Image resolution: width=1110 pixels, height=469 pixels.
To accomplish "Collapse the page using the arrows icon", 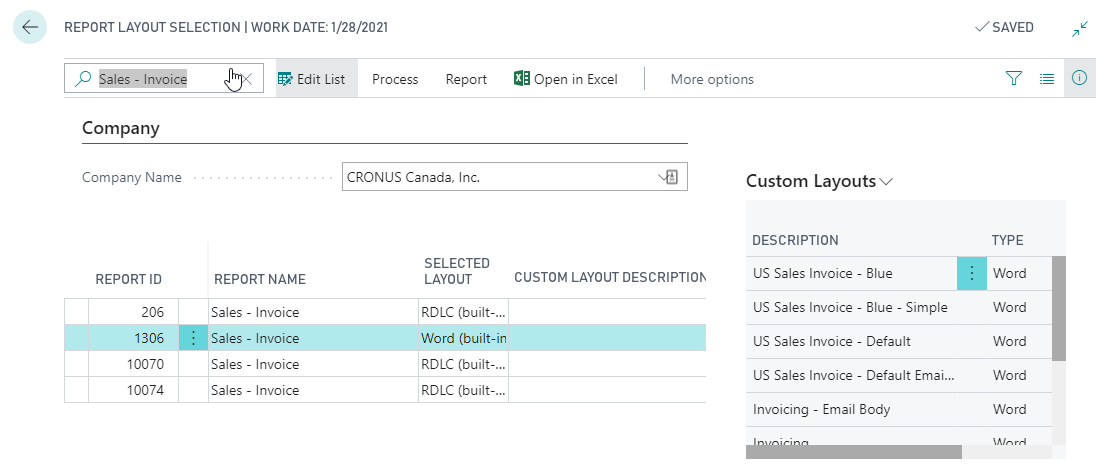I will pyautogui.click(x=1080, y=29).
